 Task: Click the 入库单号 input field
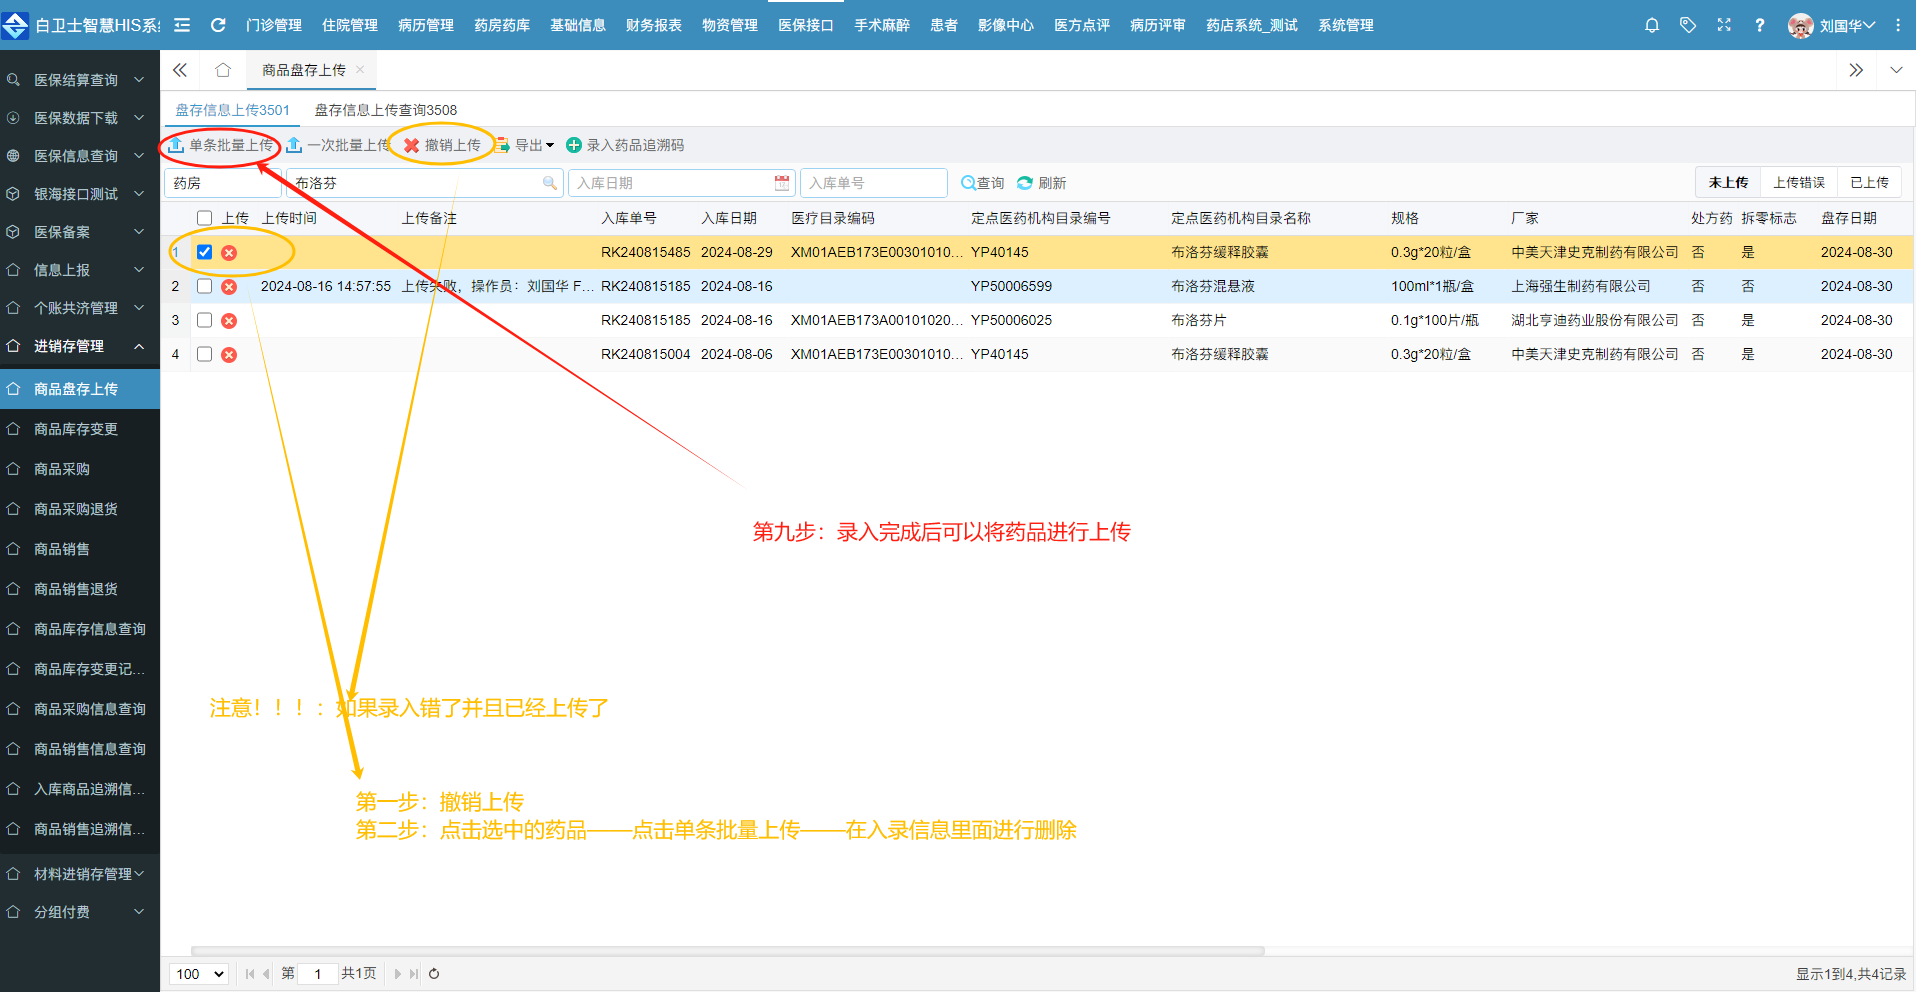pos(872,183)
